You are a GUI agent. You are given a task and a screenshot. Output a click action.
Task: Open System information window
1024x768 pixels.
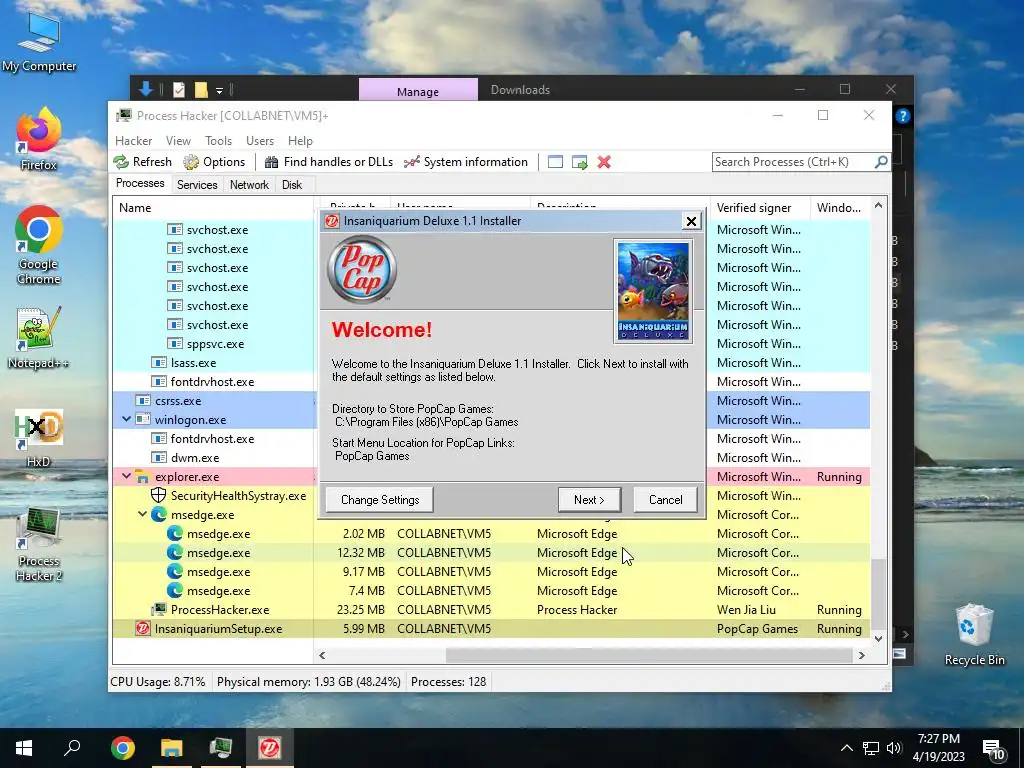tap(465, 162)
